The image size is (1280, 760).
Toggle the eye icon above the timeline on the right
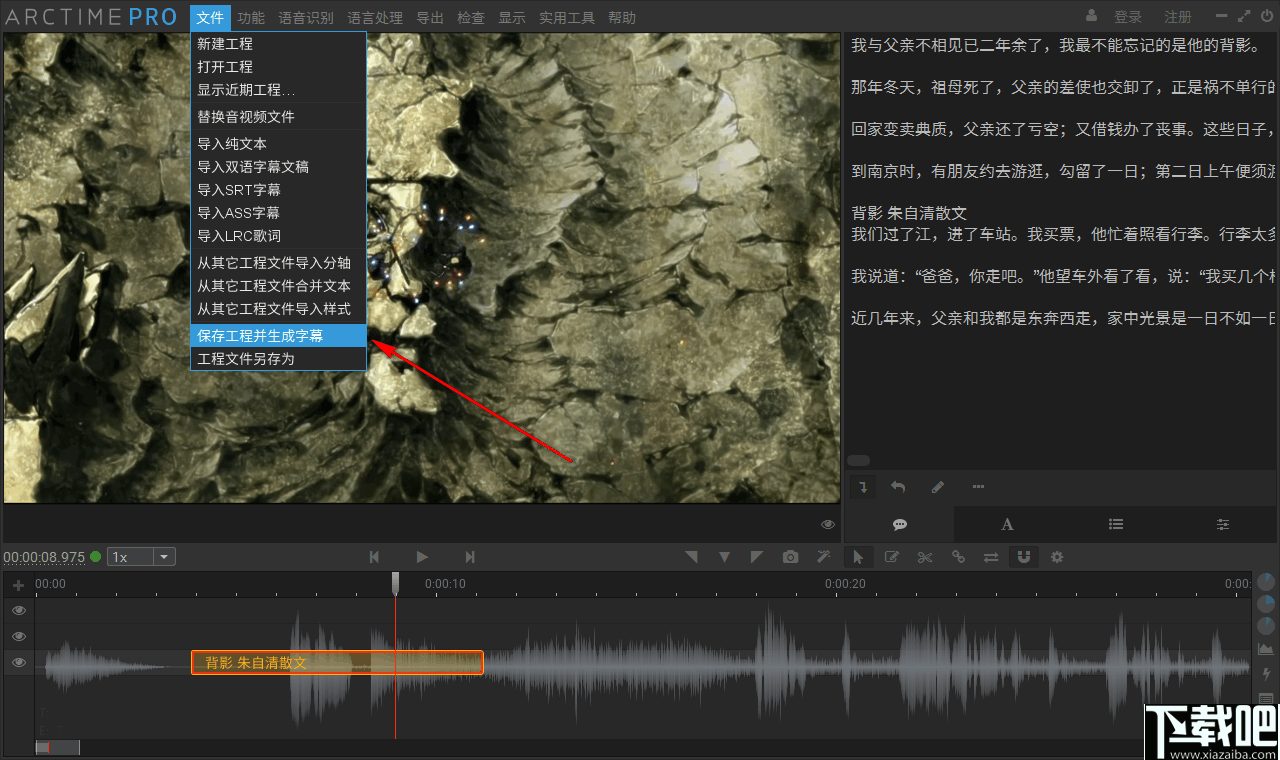coord(827,523)
